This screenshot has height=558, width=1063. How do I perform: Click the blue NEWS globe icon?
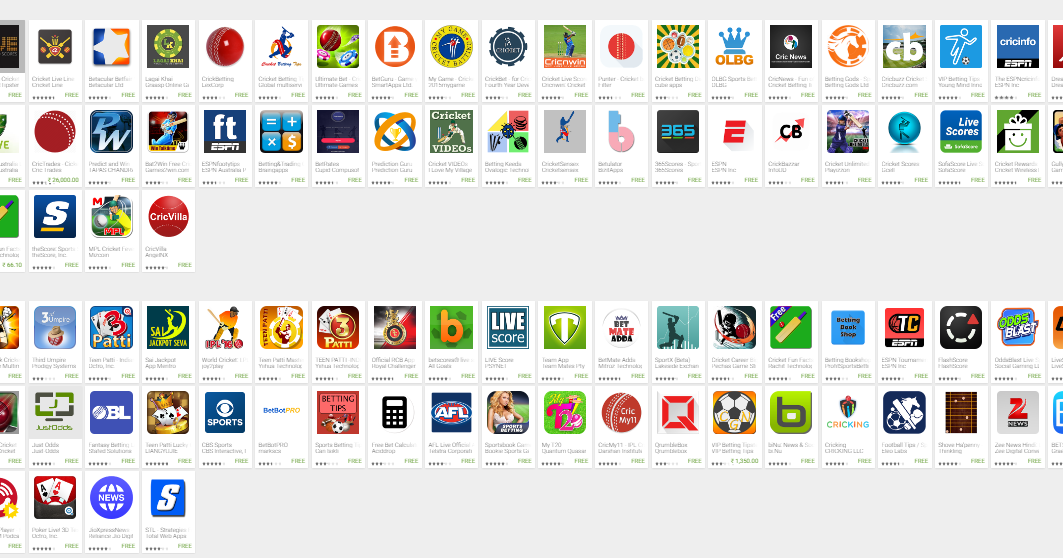[111, 497]
